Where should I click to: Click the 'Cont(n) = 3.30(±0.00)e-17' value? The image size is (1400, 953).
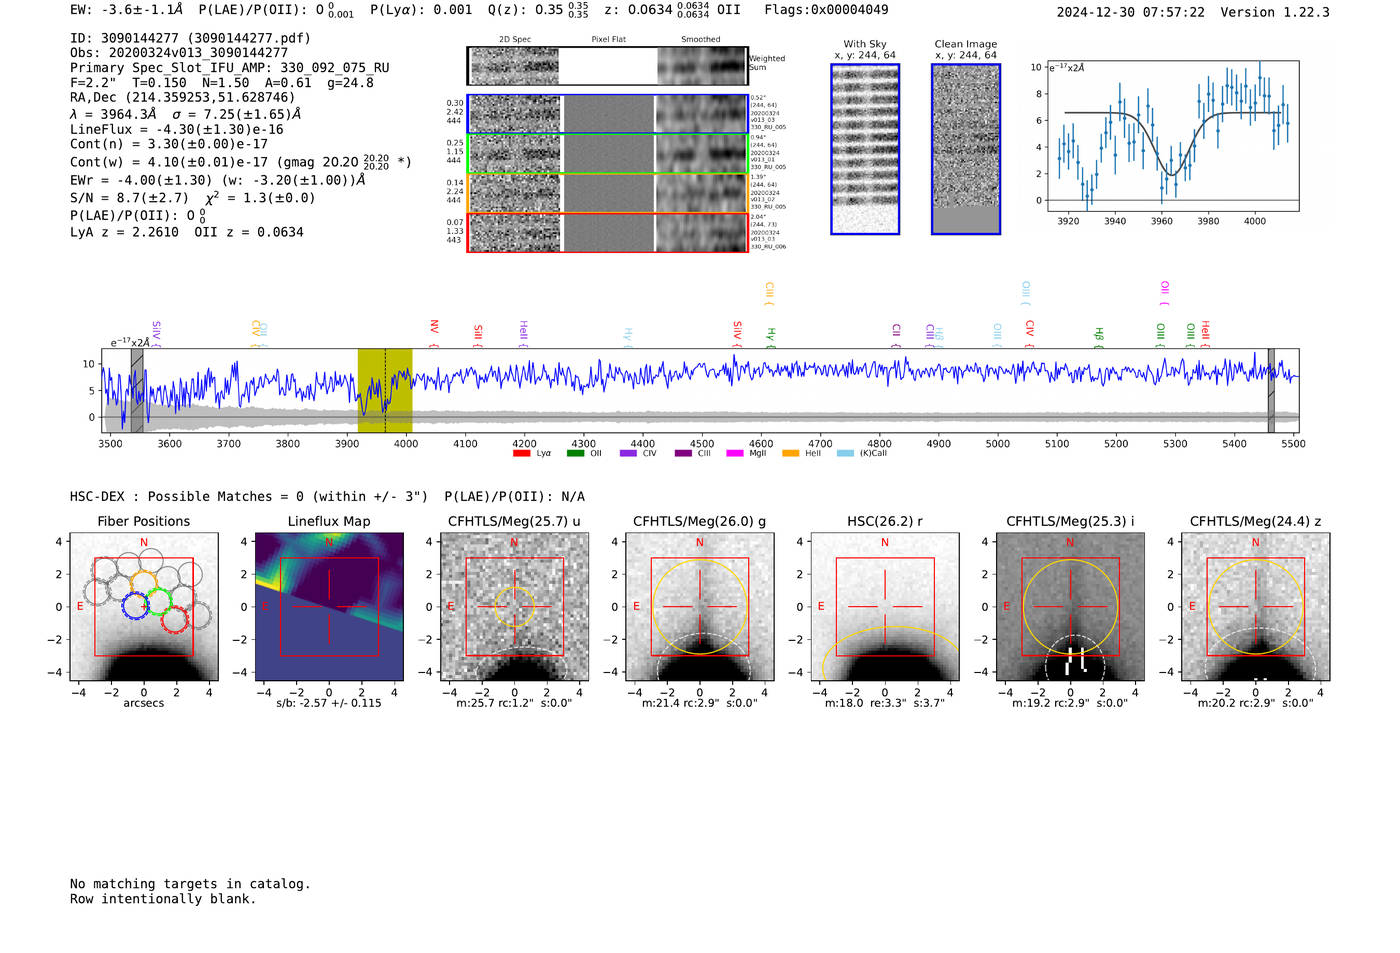[x=169, y=144]
